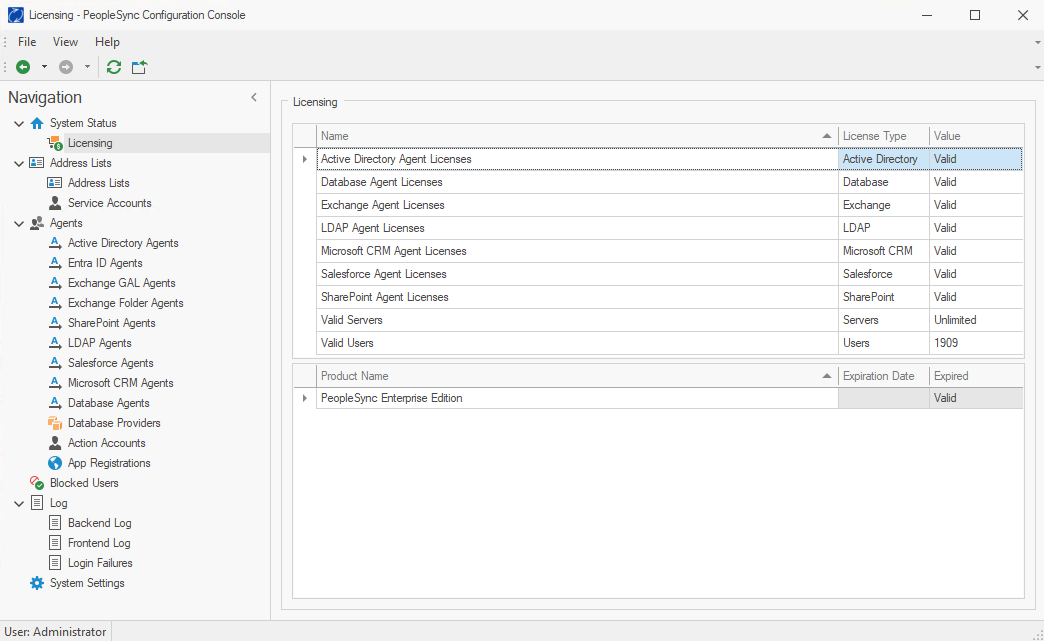Viewport: 1044px width, 641px height.
Task: Click the Unlimited value for Valid Servers
Action: pos(955,320)
